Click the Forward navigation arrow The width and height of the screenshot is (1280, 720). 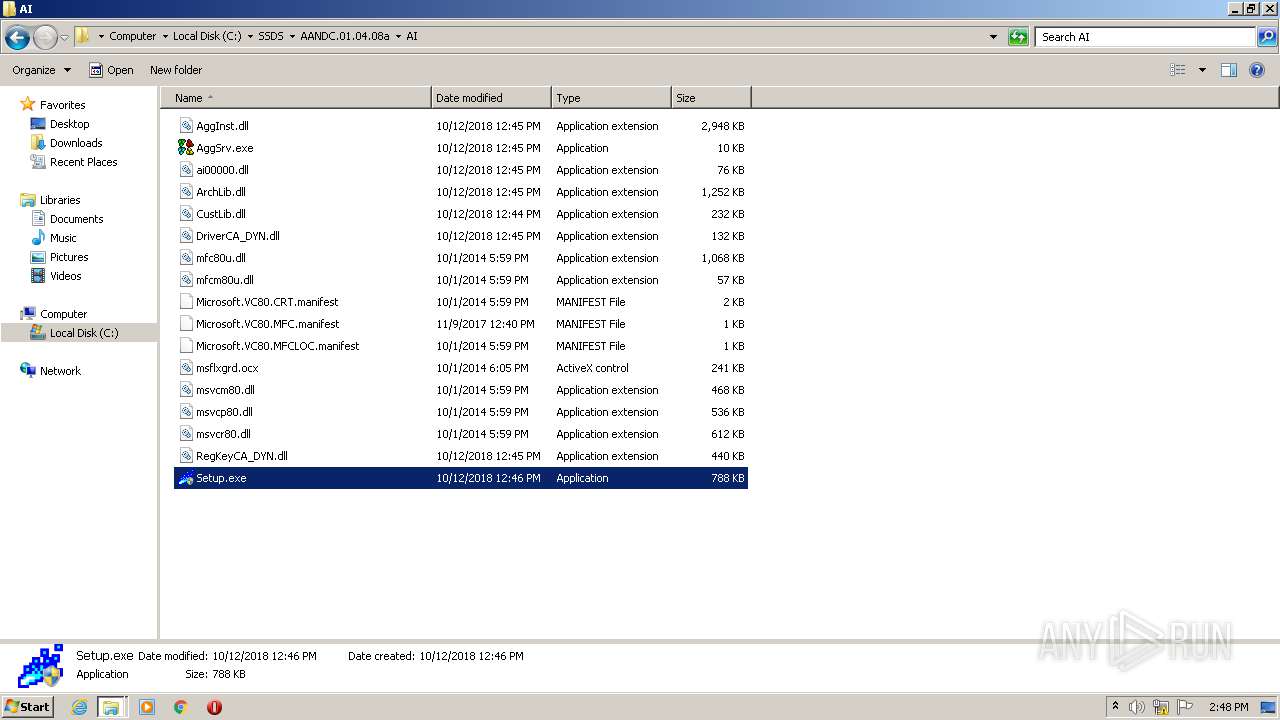coord(45,37)
